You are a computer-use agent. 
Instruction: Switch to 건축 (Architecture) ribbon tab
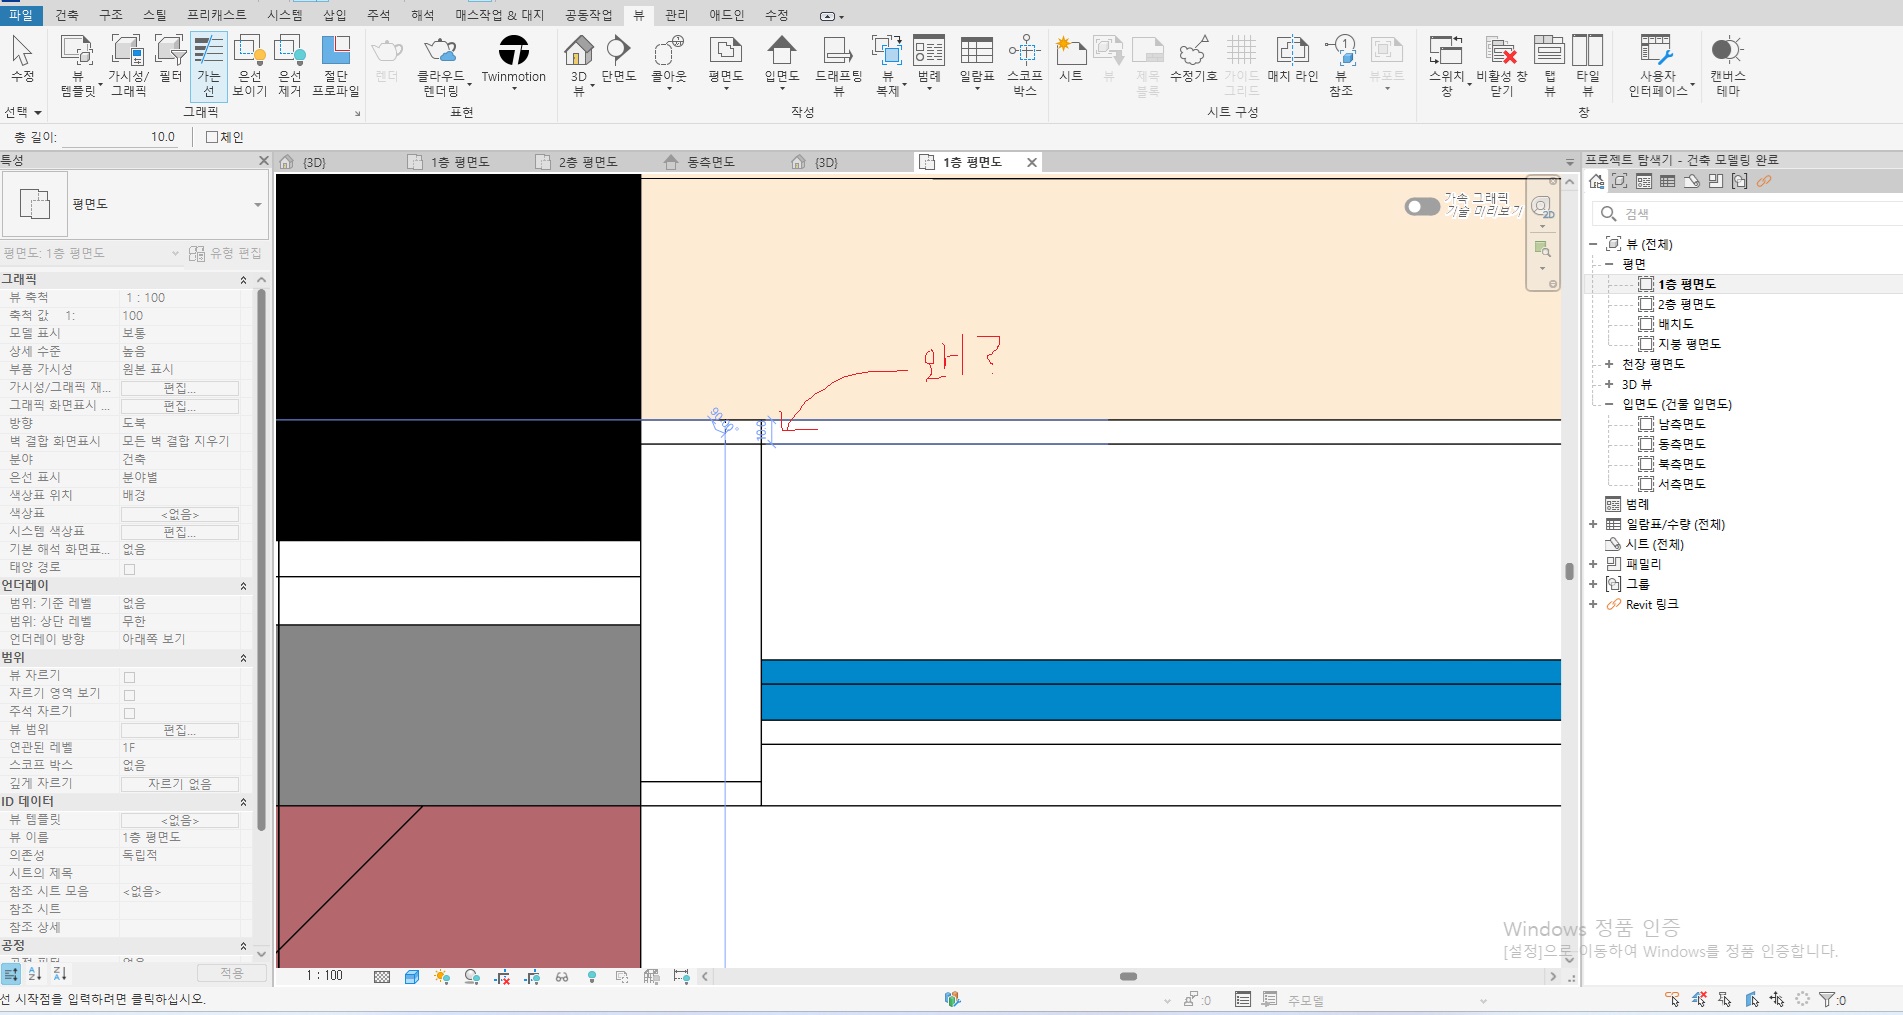point(67,15)
